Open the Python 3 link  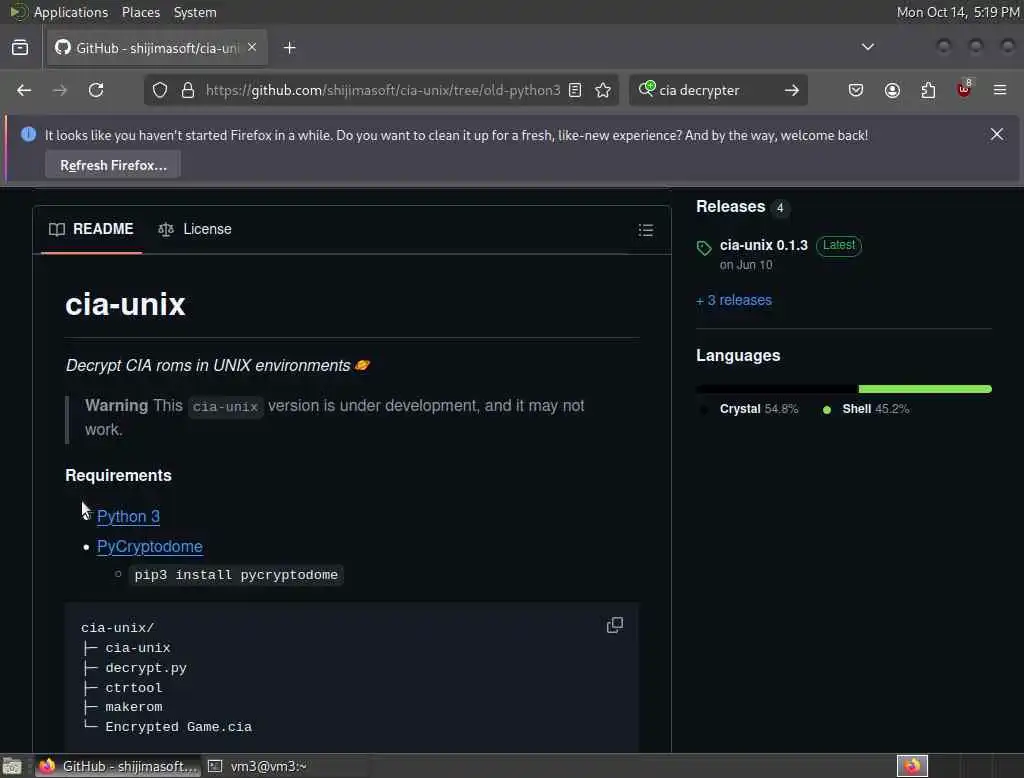click(128, 516)
